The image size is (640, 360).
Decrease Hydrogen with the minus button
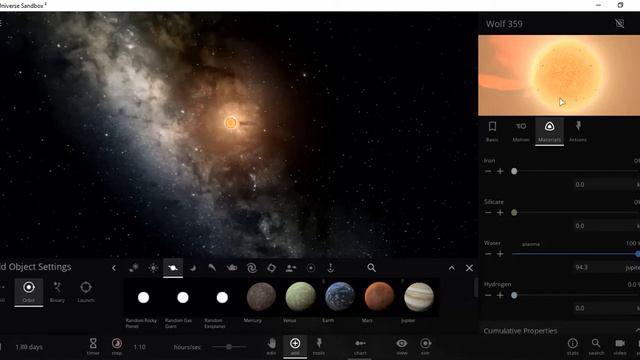click(x=488, y=295)
